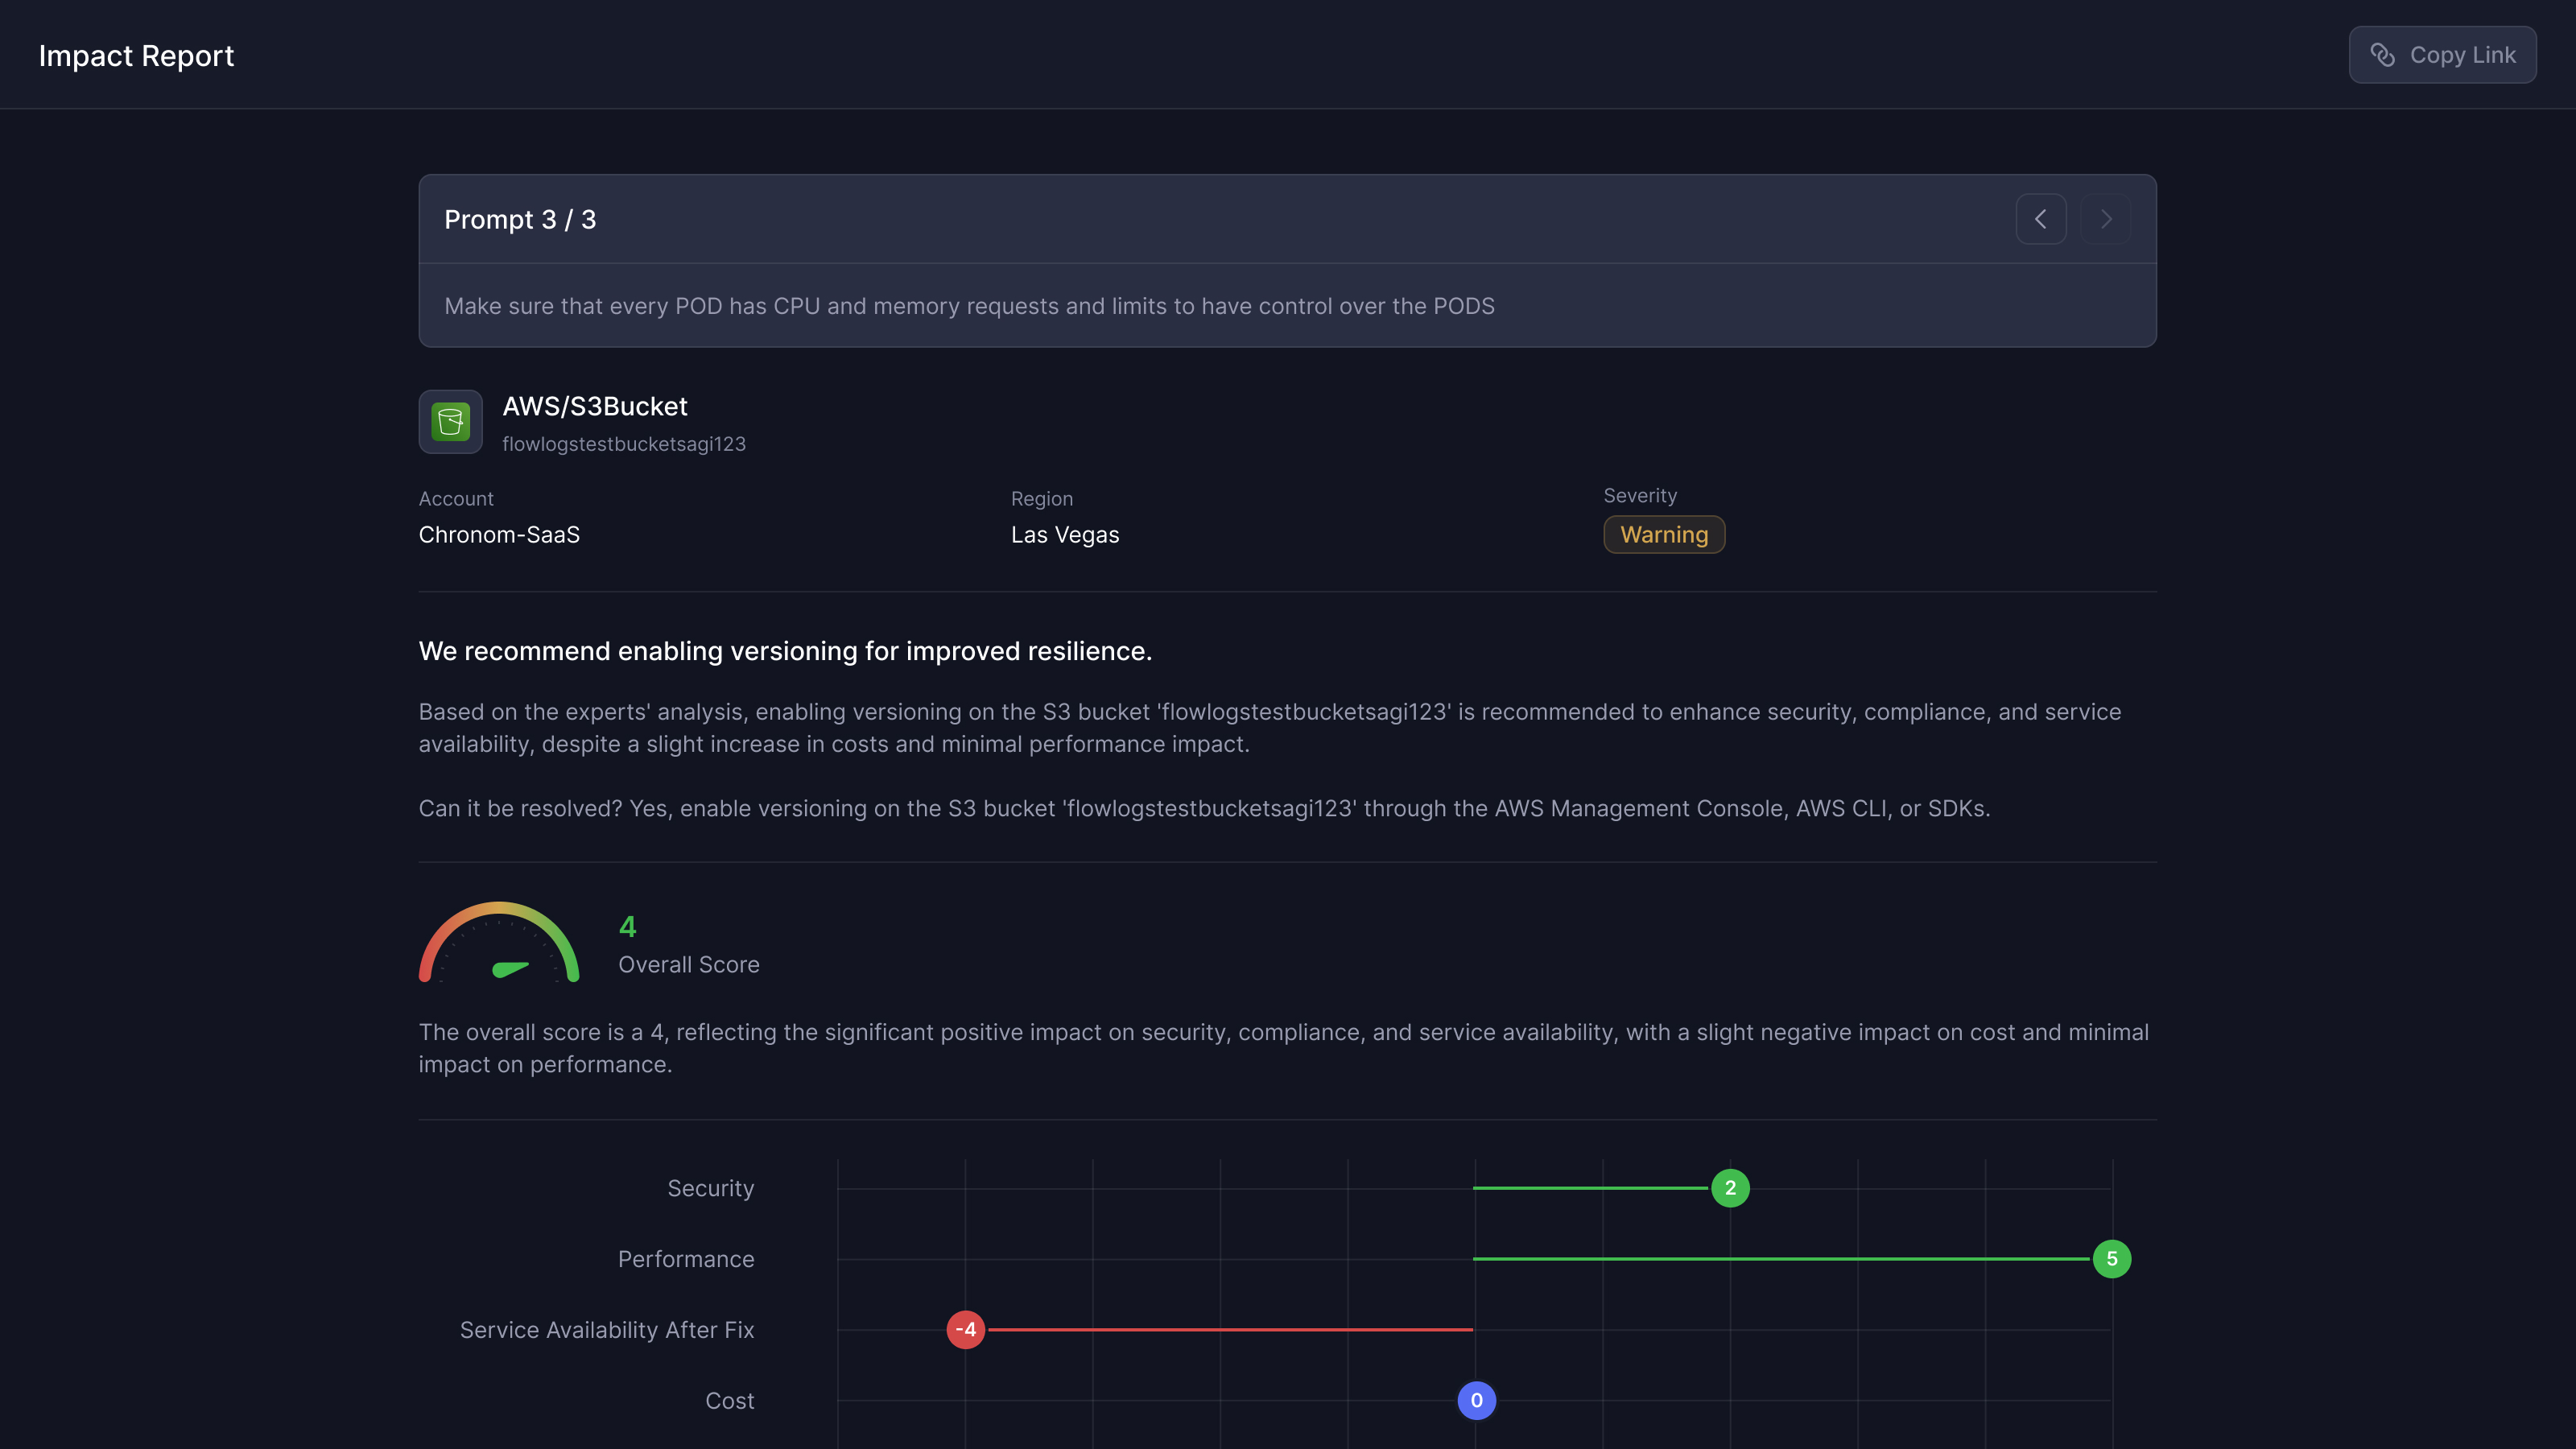Click the green S3 bucket icon
This screenshot has height=1449, width=2576.
pyautogui.click(x=450, y=422)
